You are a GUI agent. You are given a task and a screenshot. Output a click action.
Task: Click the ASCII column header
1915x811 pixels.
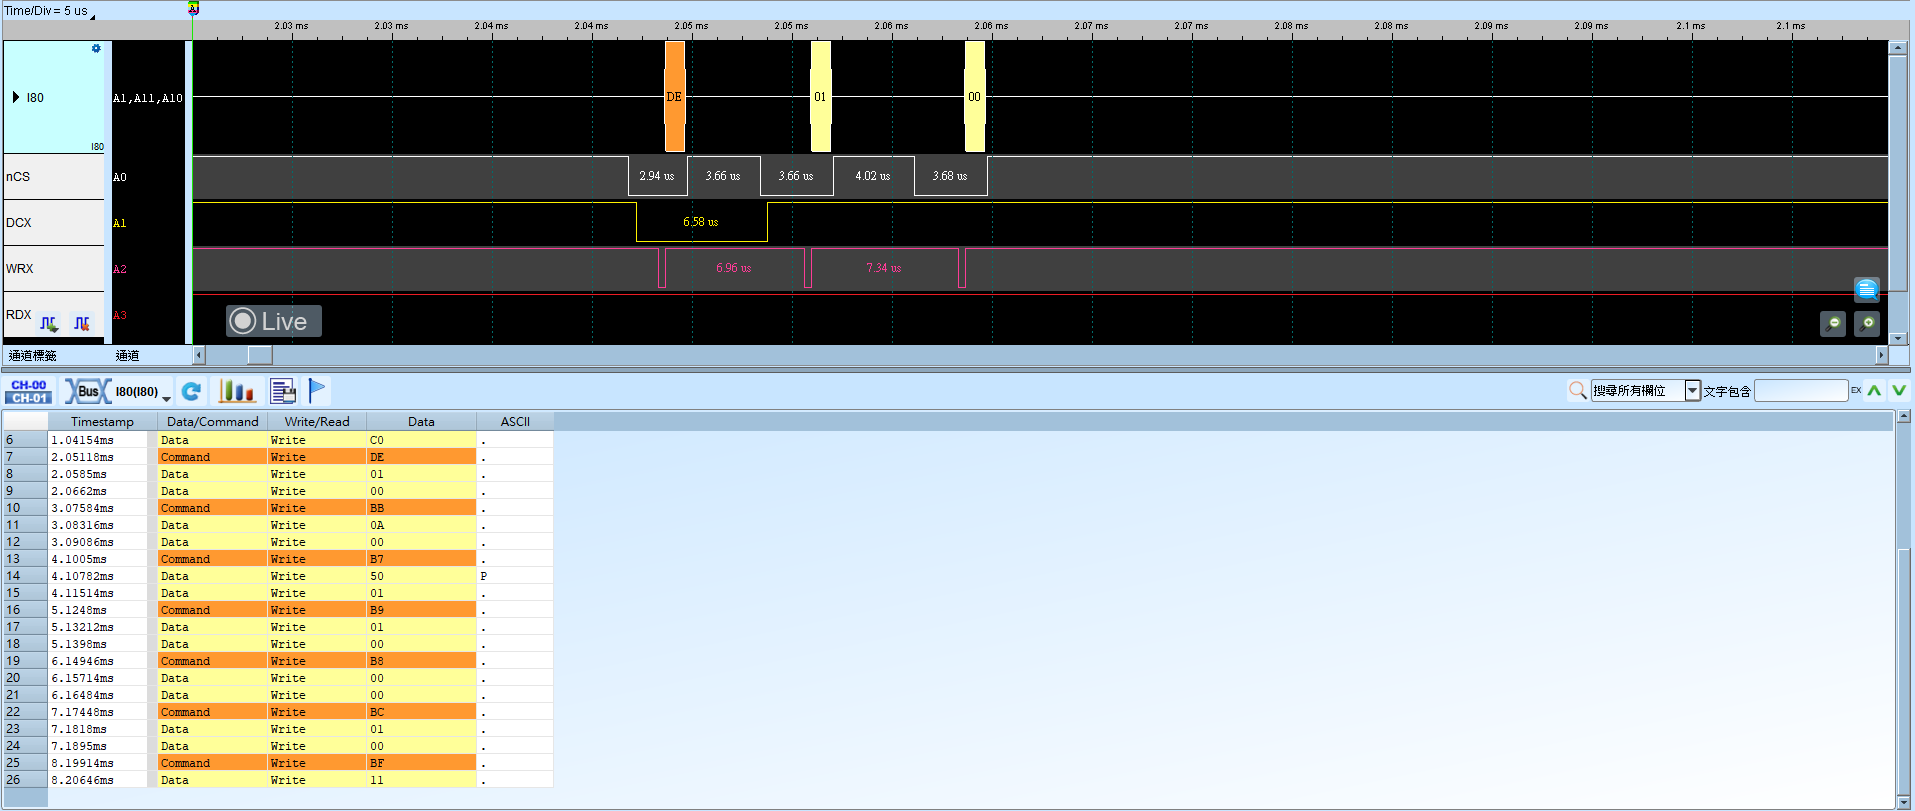click(x=515, y=422)
